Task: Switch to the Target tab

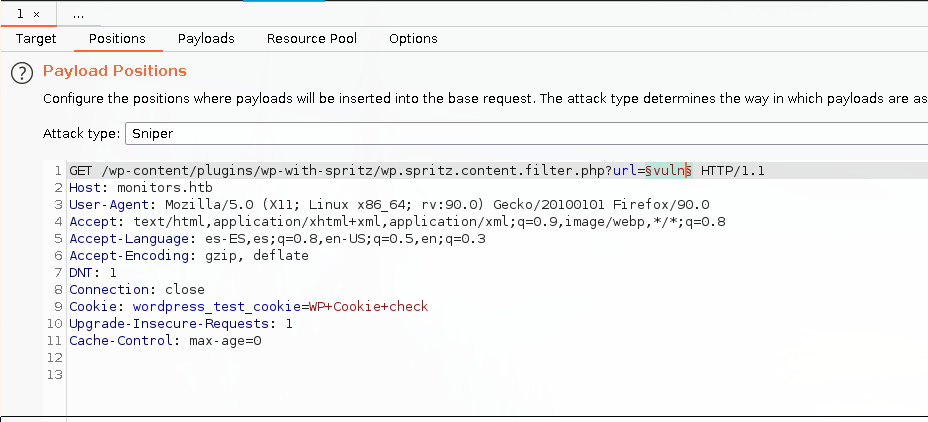Action: click(x=36, y=39)
